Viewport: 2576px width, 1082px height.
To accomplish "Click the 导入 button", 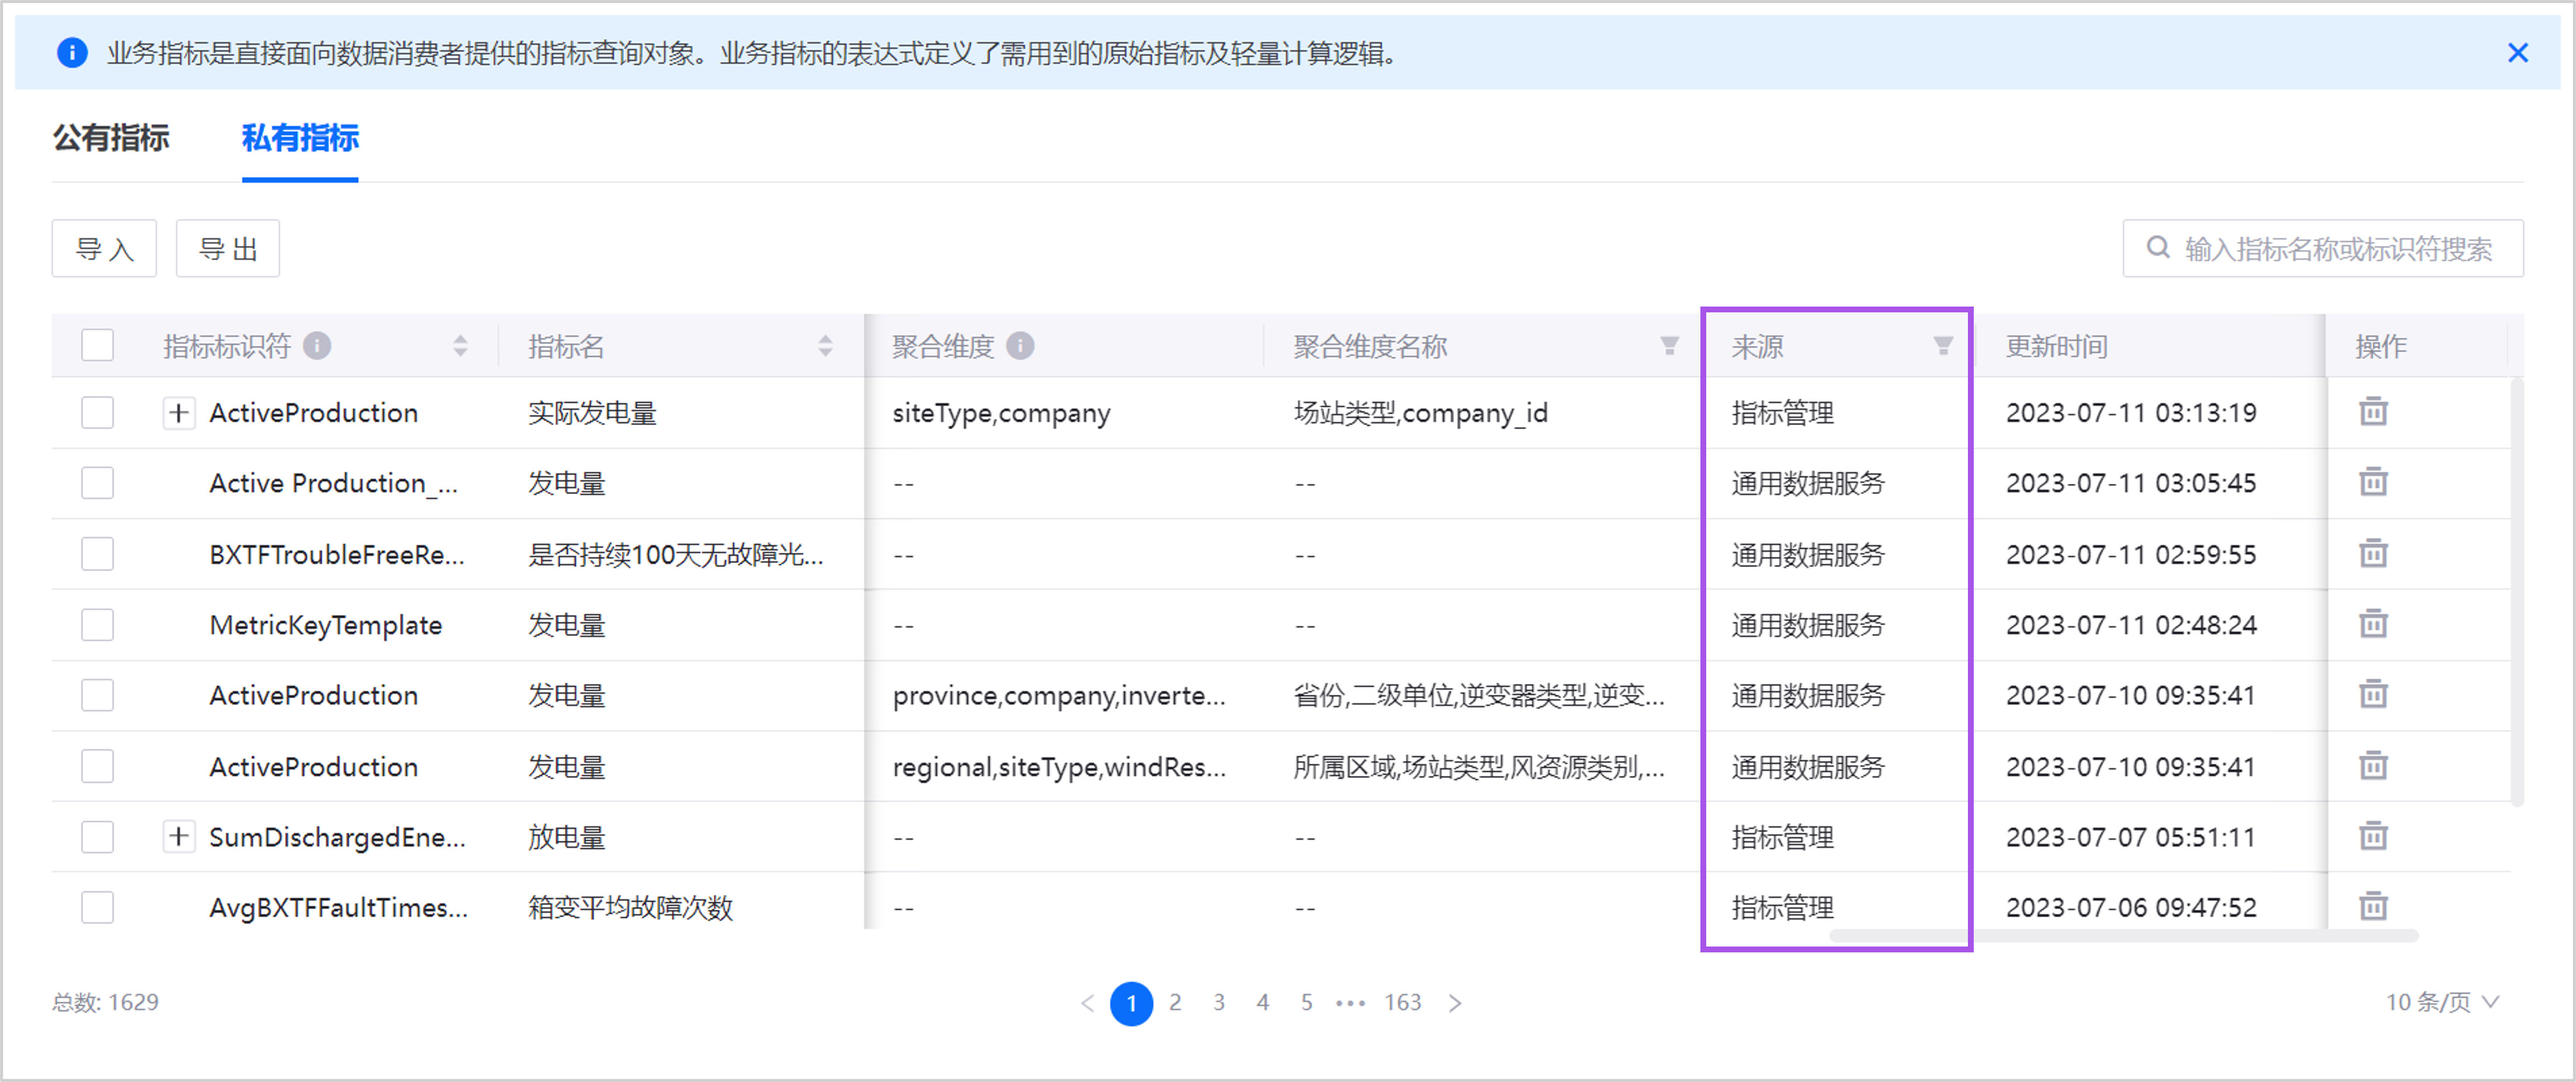I will pyautogui.click(x=104, y=249).
